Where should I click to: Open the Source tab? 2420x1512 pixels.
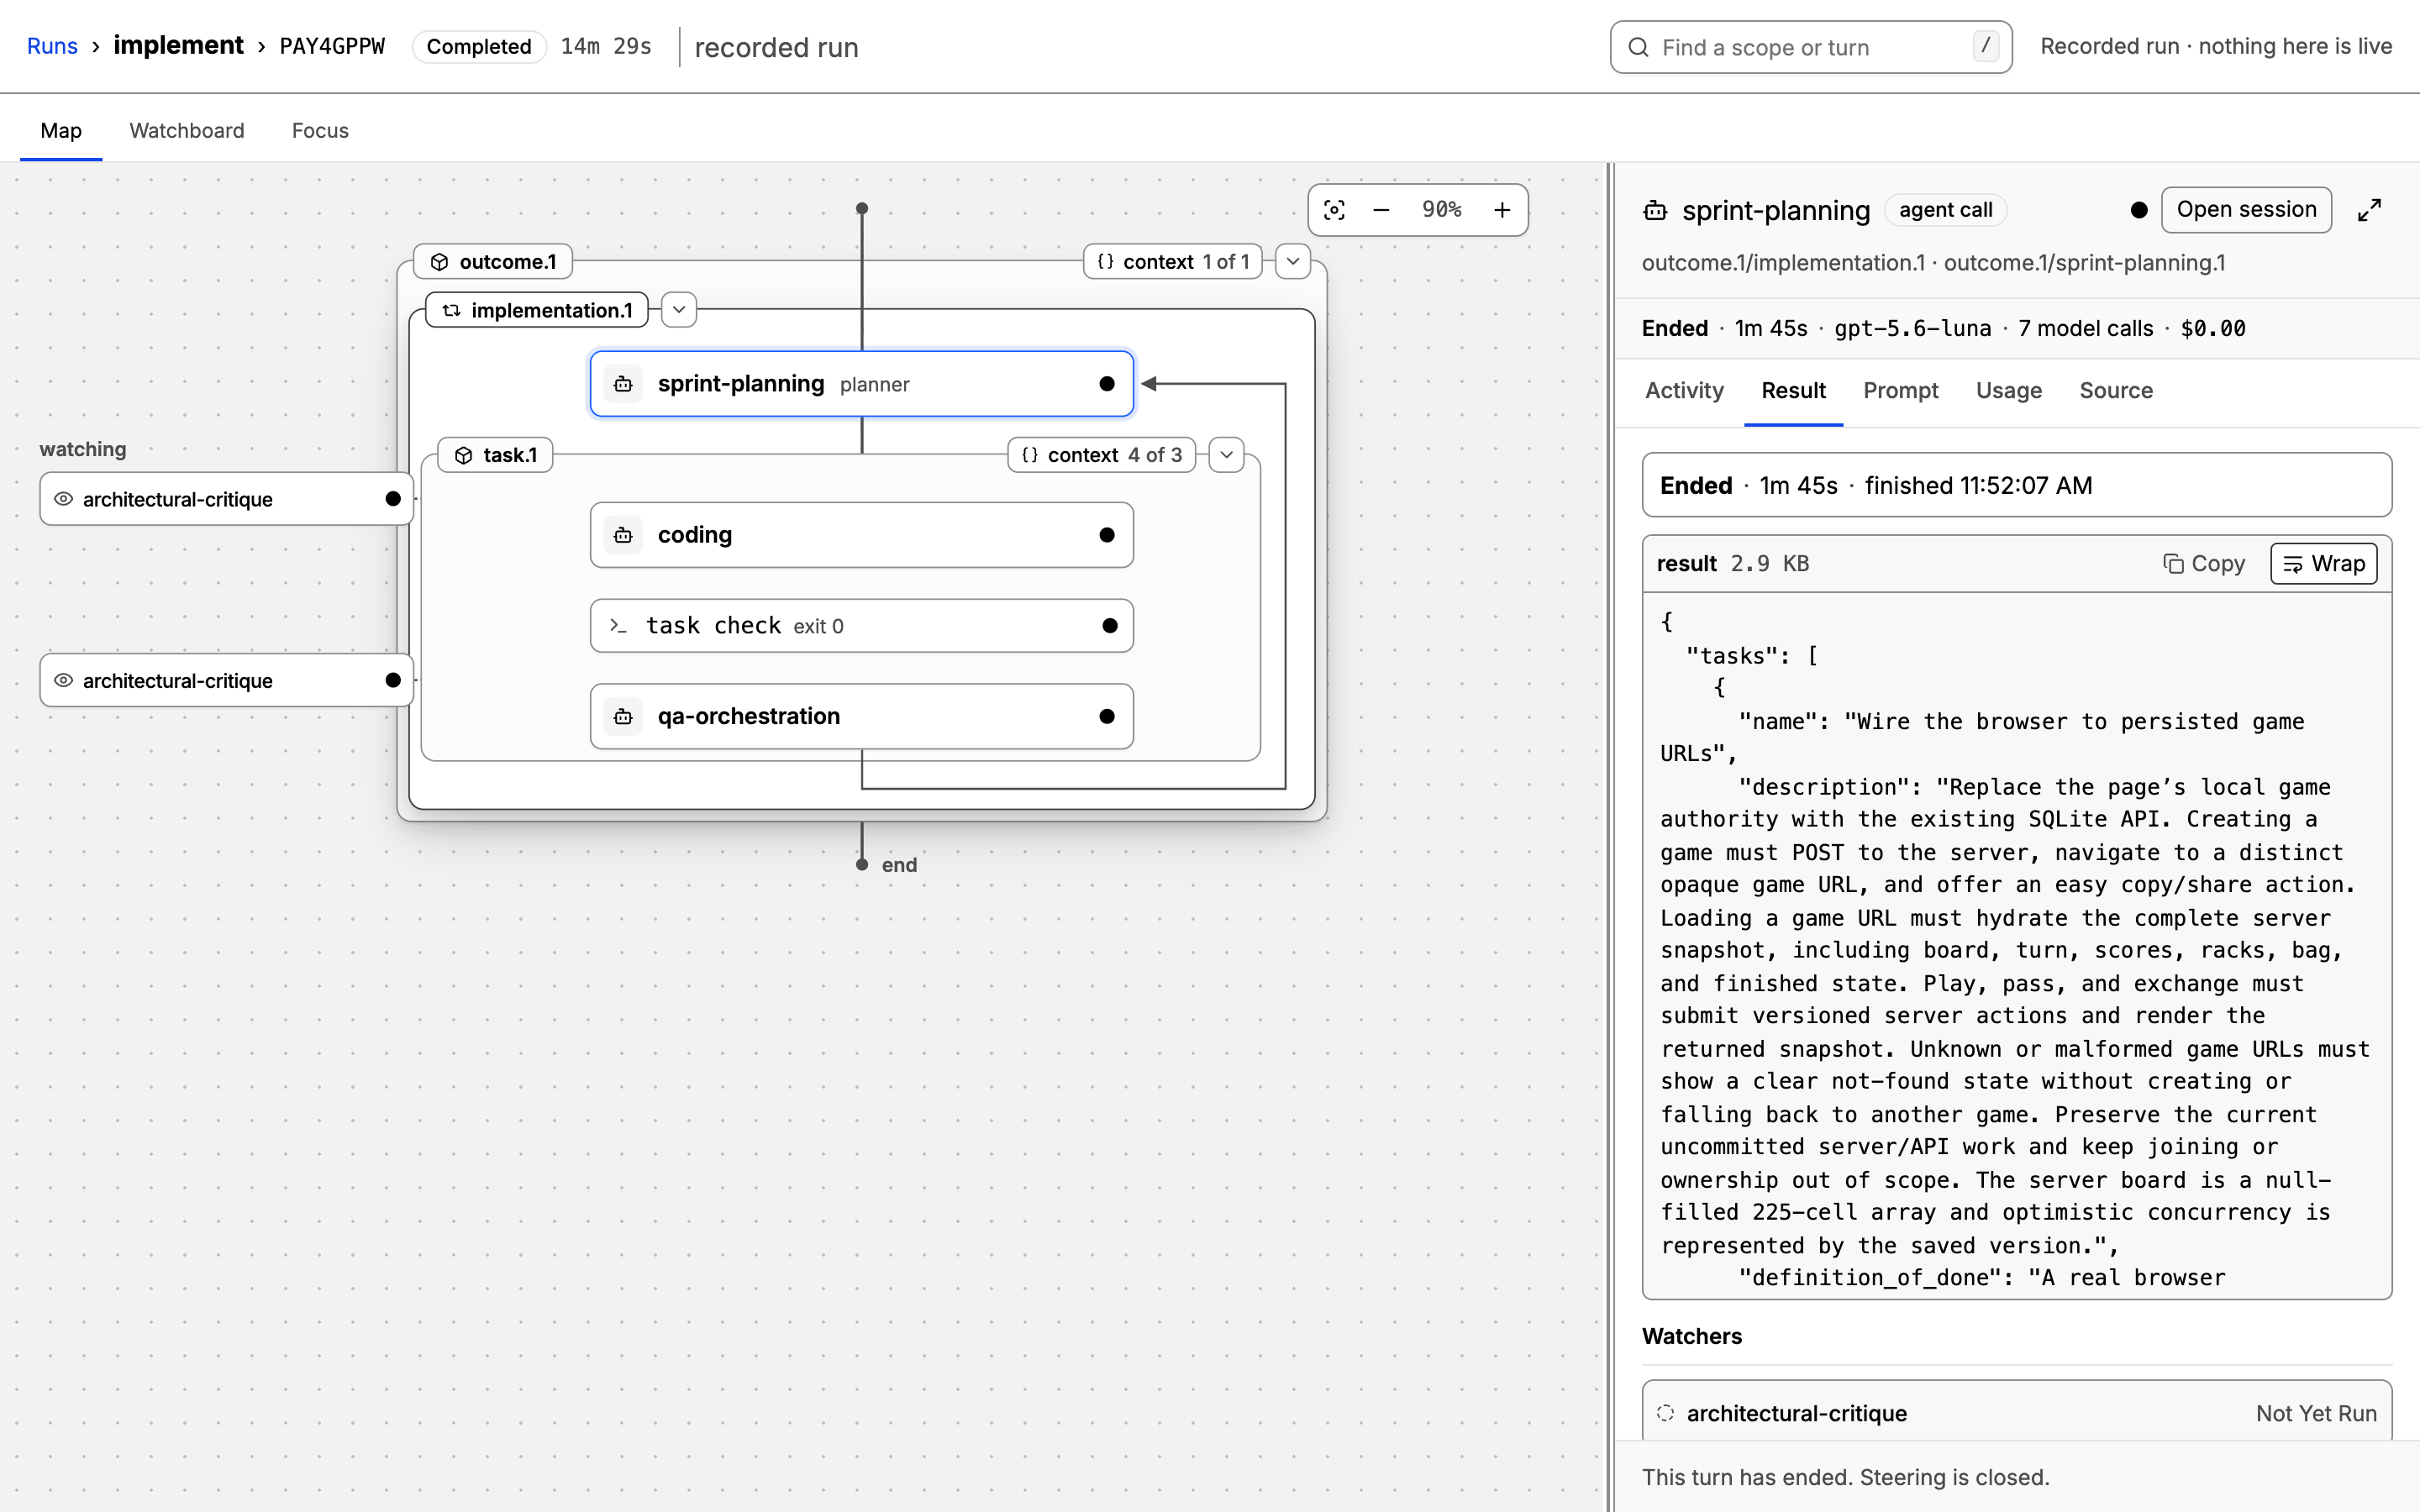tap(2116, 390)
